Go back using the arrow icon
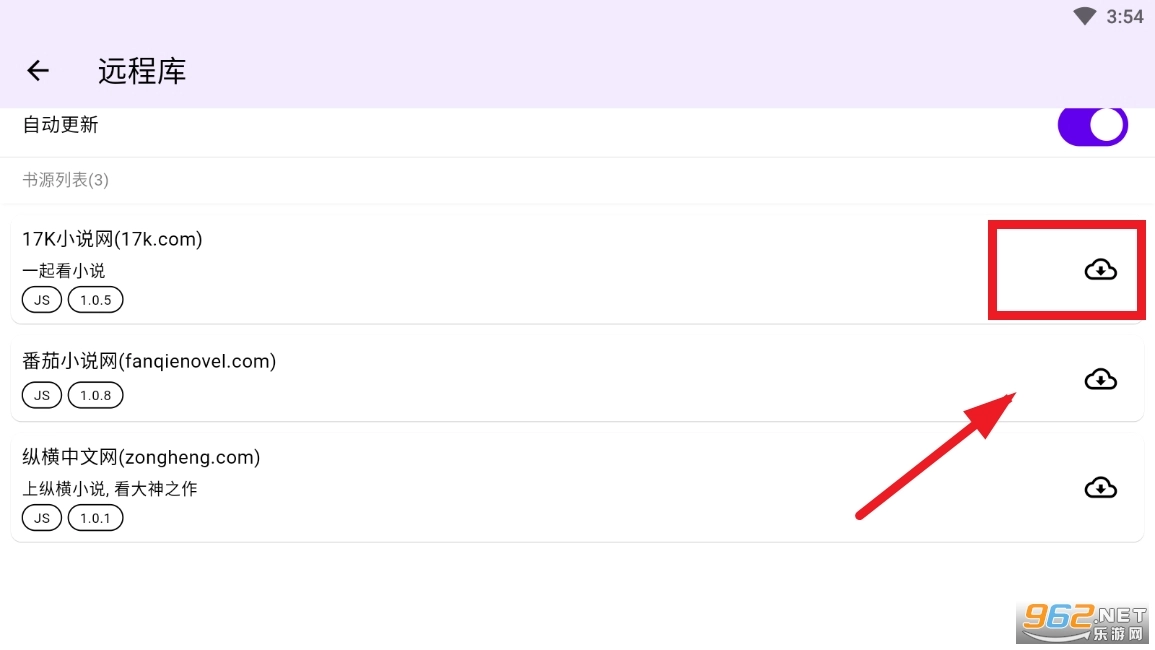 [x=38, y=70]
